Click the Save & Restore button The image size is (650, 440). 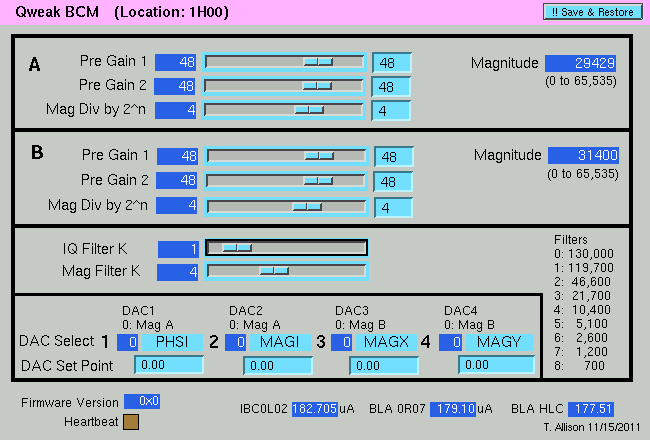[x=592, y=12]
